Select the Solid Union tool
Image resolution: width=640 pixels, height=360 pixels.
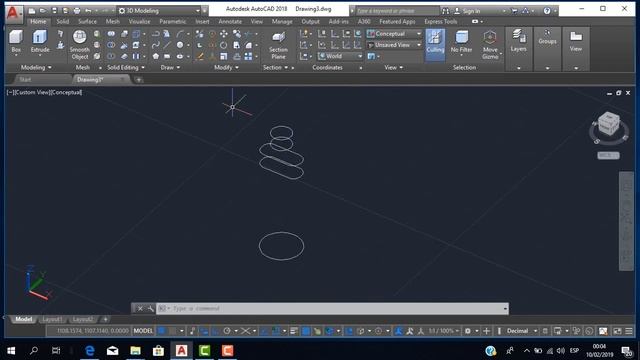(x=111, y=34)
